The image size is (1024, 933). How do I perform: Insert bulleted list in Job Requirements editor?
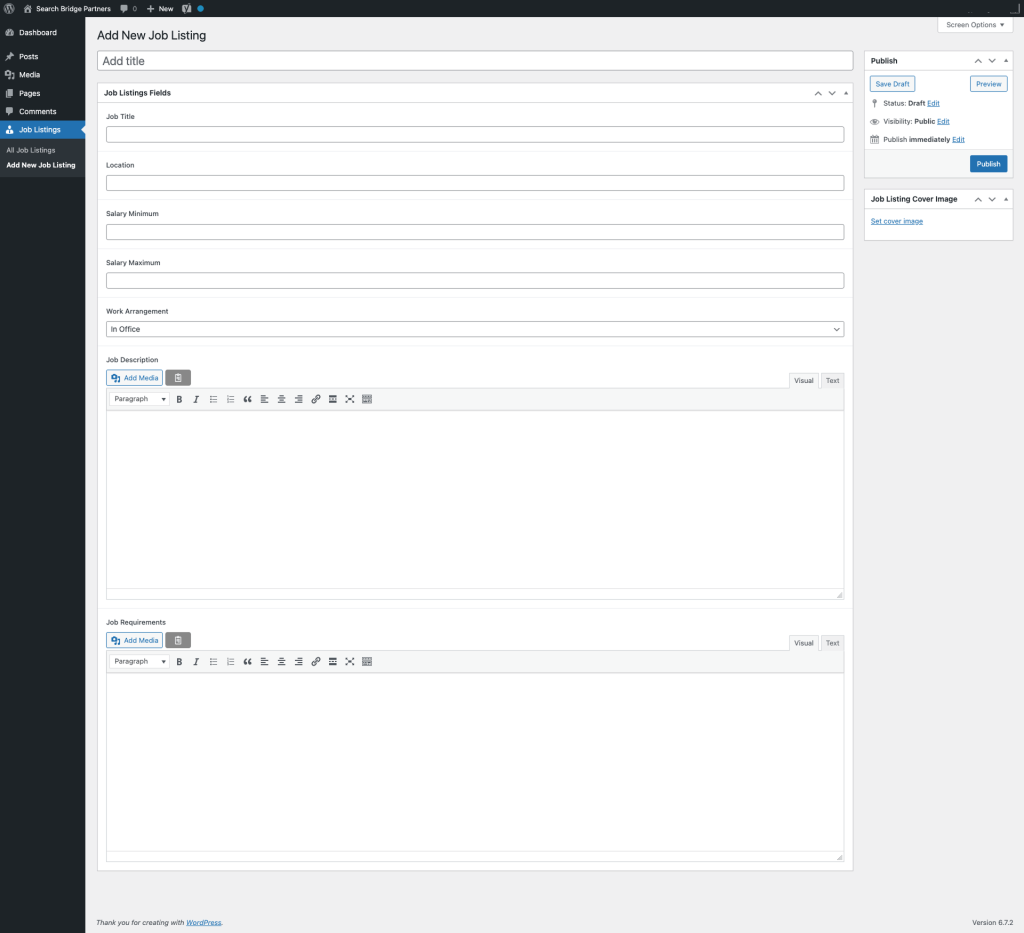click(x=213, y=661)
